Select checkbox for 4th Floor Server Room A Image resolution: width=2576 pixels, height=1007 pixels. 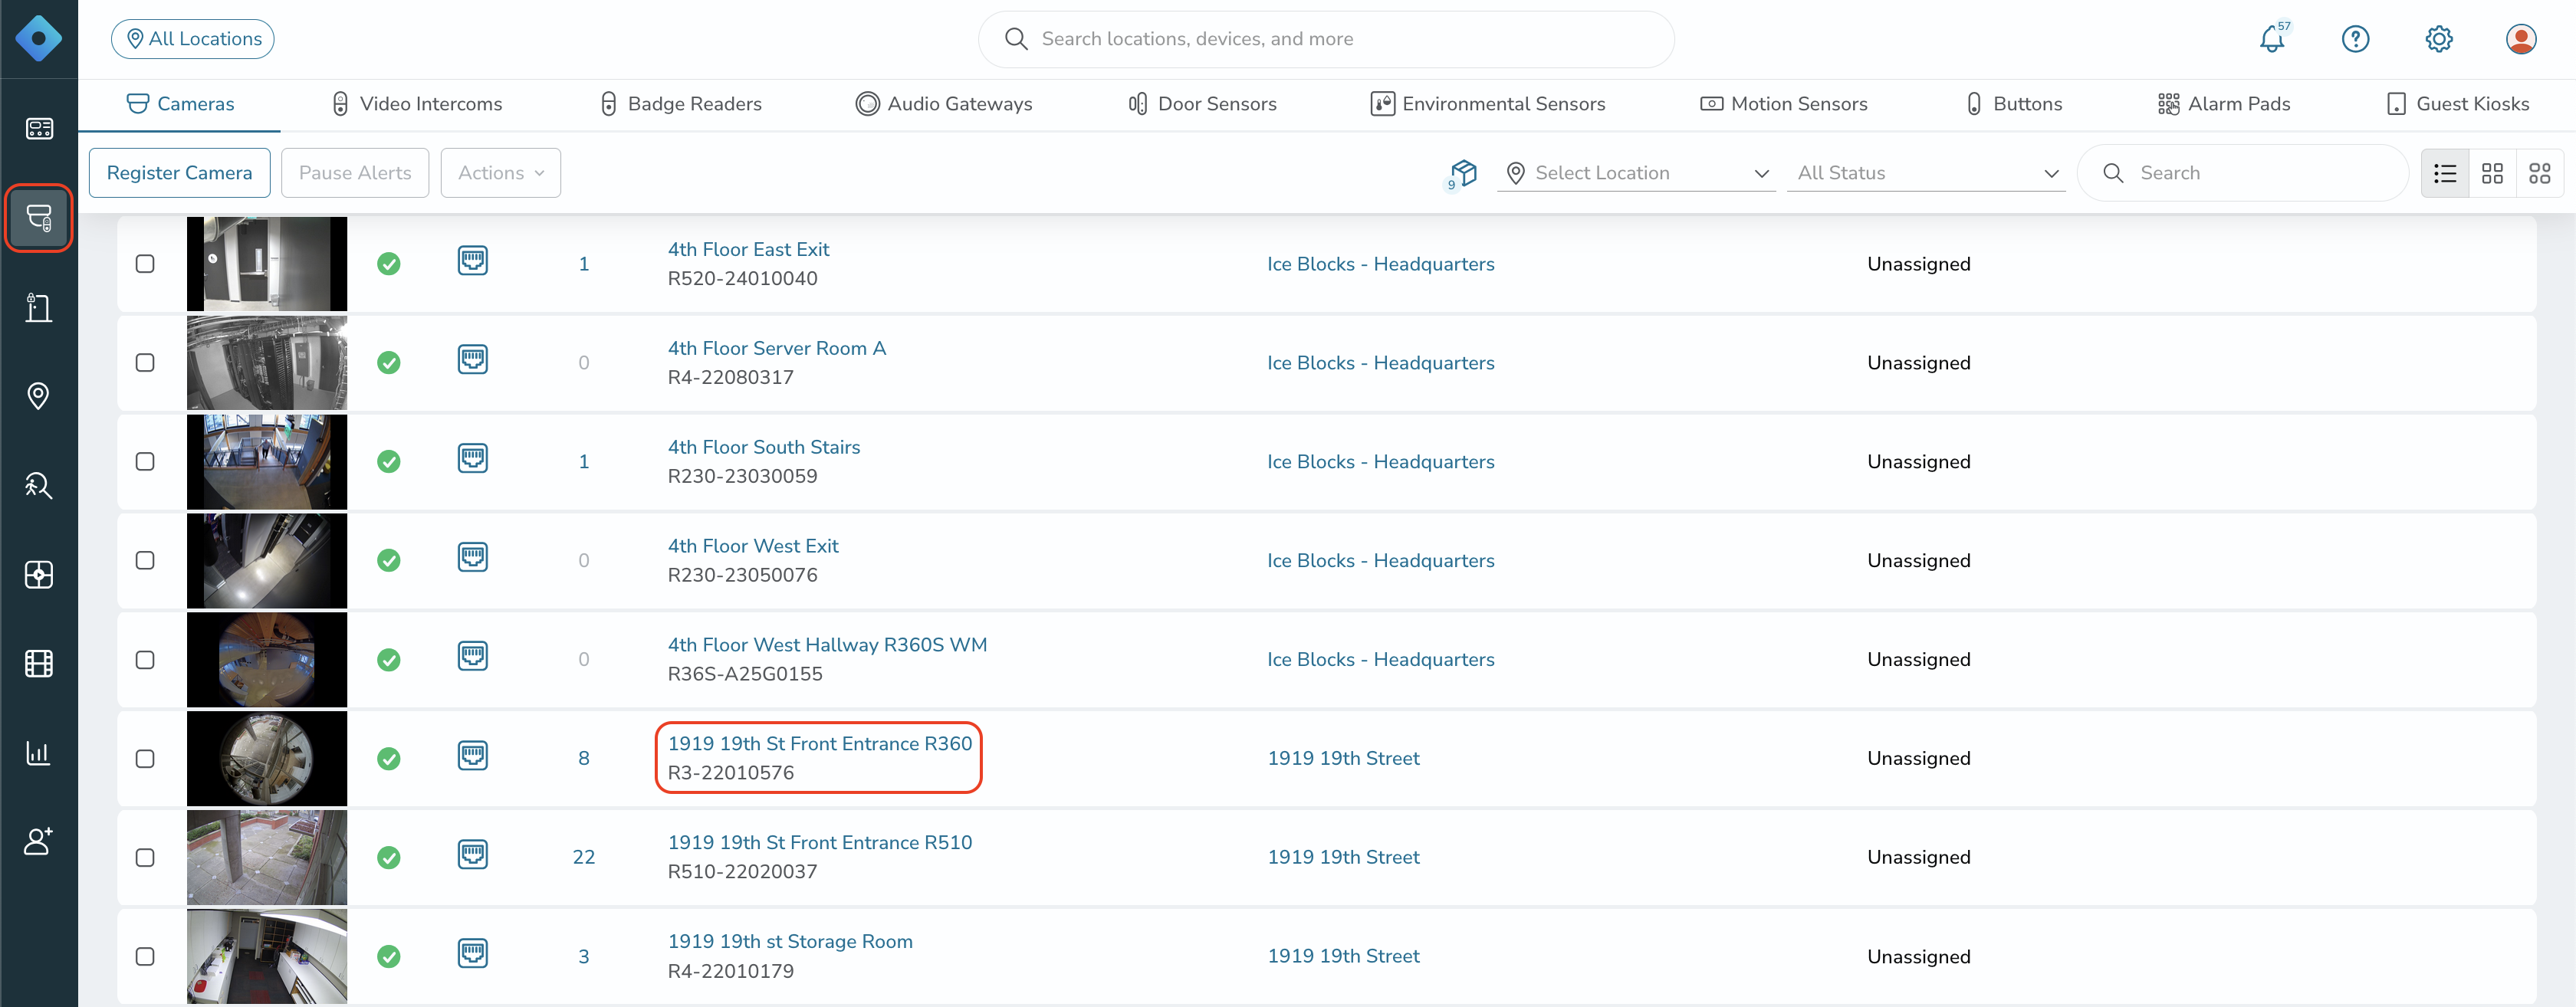[145, 362]
